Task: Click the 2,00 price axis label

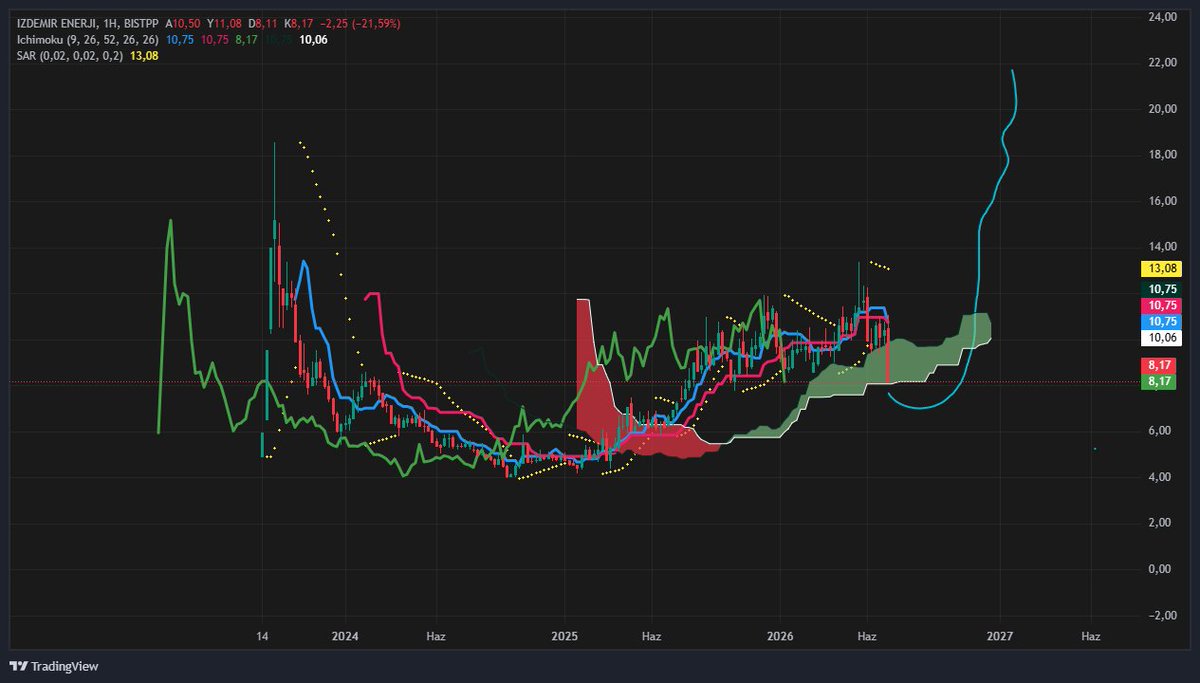Action: [1161, 523]
